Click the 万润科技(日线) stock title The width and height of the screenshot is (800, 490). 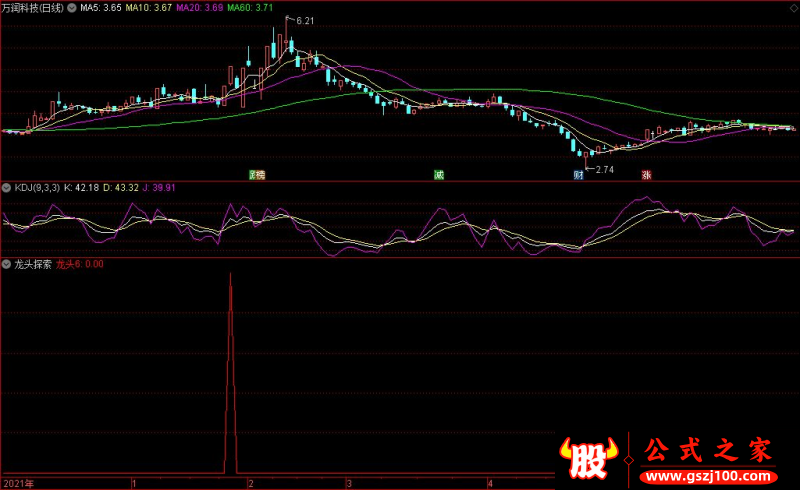(x=33, y=8)
